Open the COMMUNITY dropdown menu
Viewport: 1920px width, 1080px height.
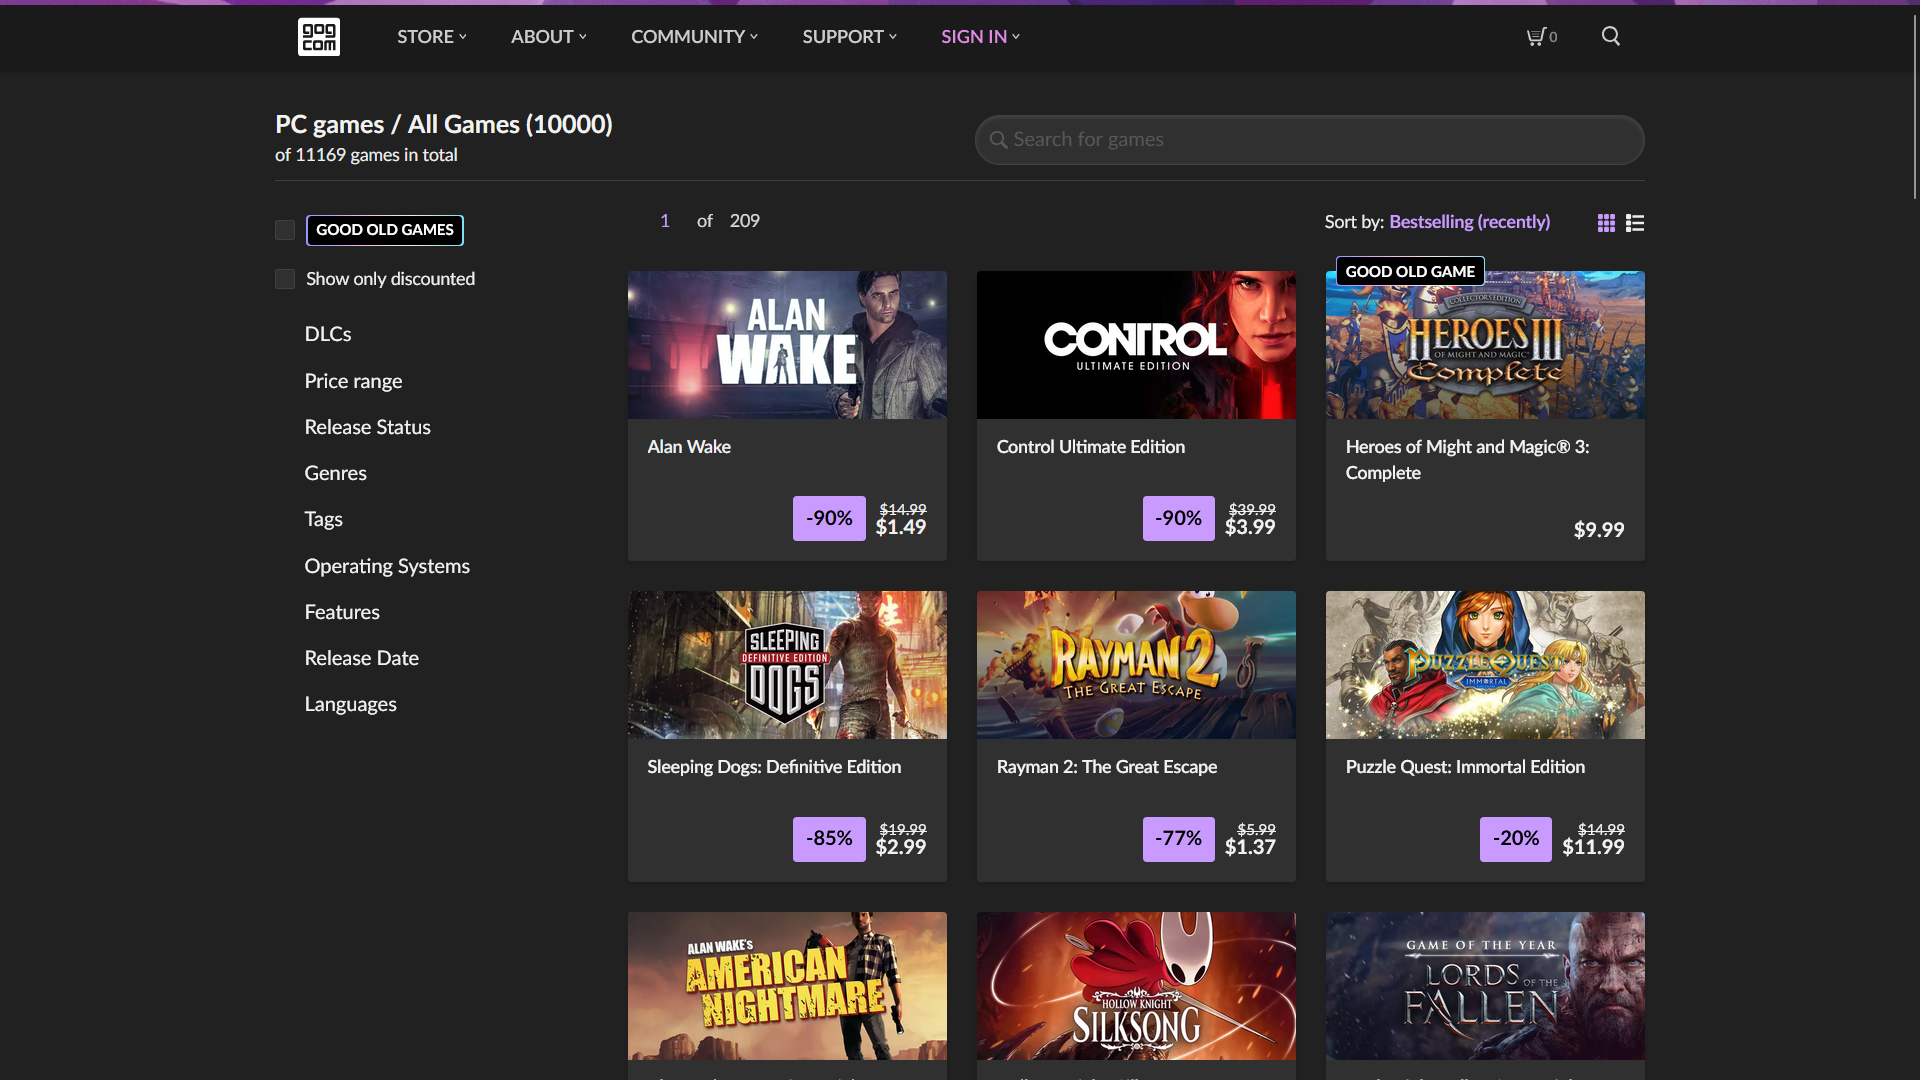(x=694, y=37)
